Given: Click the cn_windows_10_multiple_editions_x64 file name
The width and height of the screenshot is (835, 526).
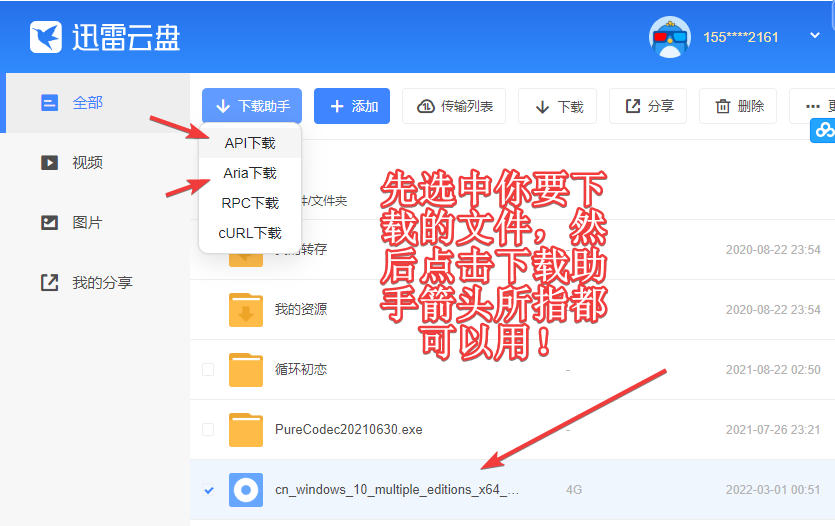Looking at the screenshot, I should [x=397, y=490].
